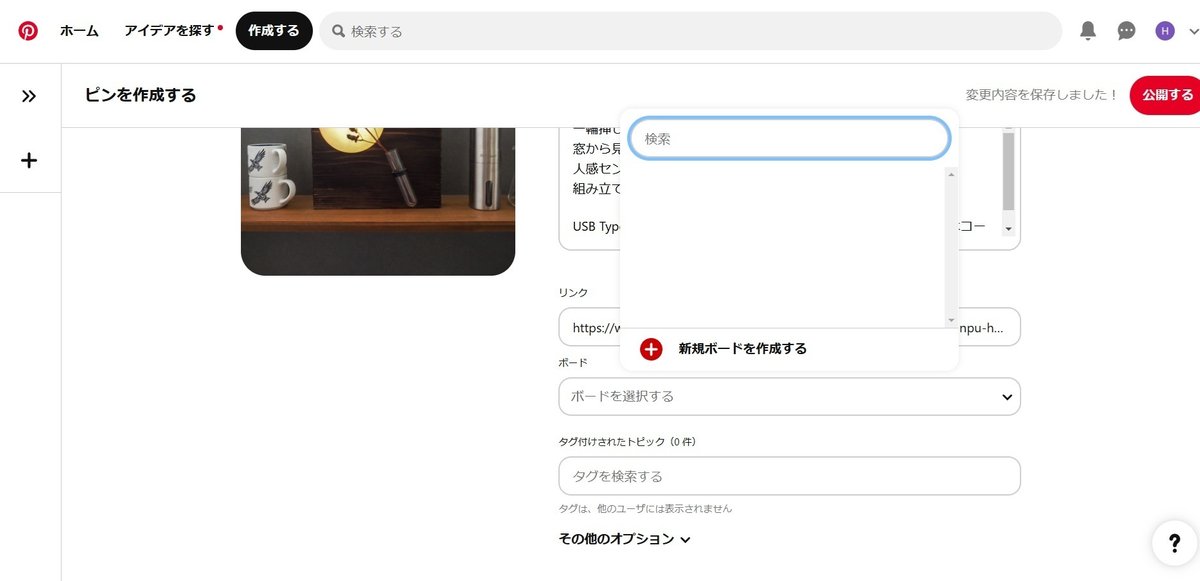This screenshot has height=581, width=1200.
Task: Click the red plus circle icon
Action: [651, 349]
